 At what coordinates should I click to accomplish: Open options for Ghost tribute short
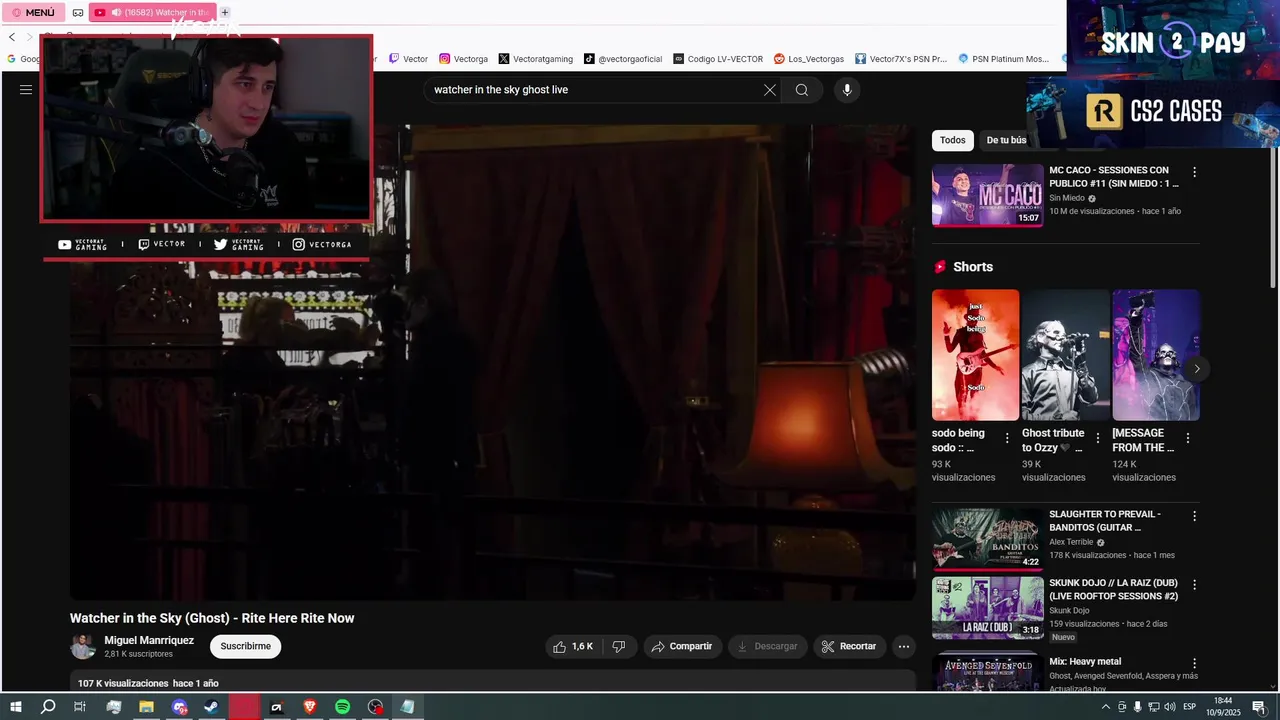[1098, 438]
